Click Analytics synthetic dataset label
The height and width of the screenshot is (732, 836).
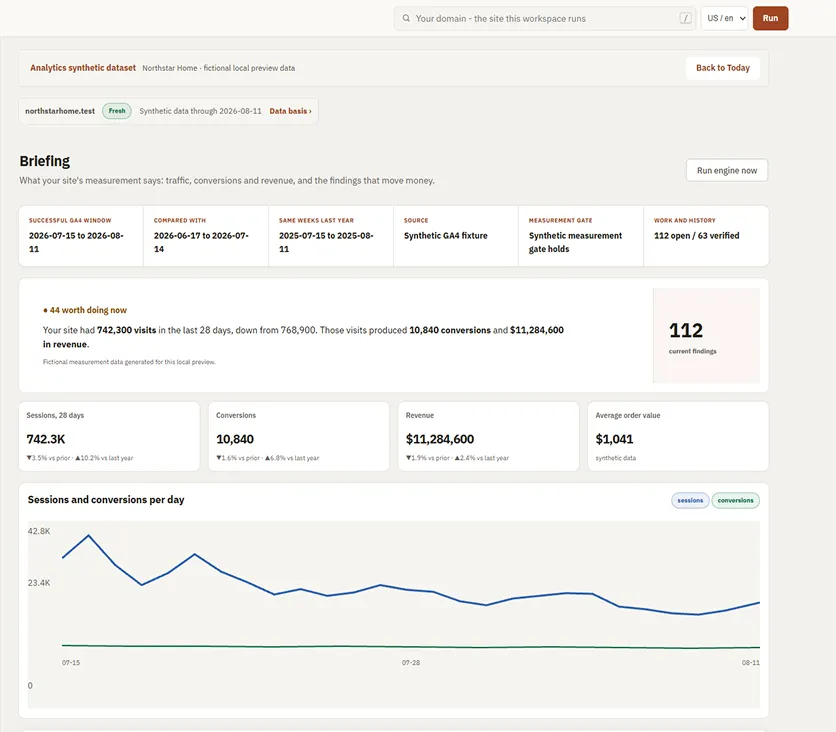[83, 68]
